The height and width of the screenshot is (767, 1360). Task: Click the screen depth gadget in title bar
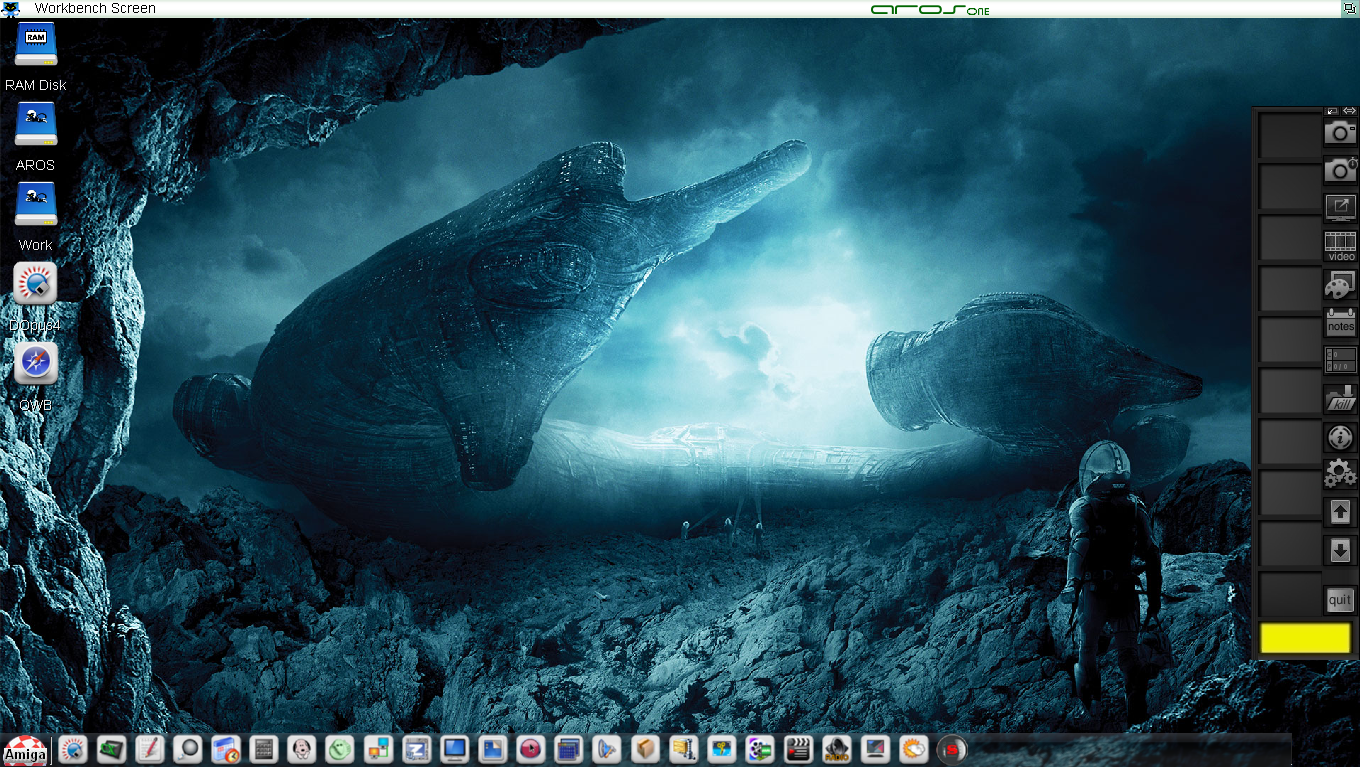[1350, 8]
